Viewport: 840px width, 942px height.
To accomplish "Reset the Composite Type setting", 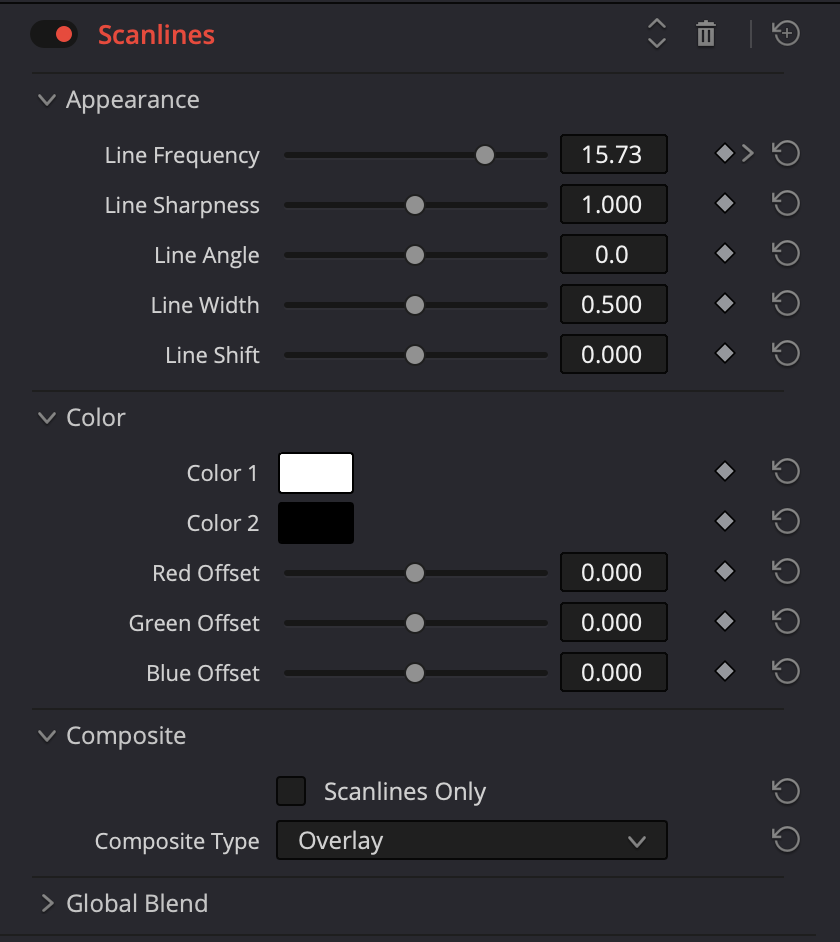I will pos(786,840).
